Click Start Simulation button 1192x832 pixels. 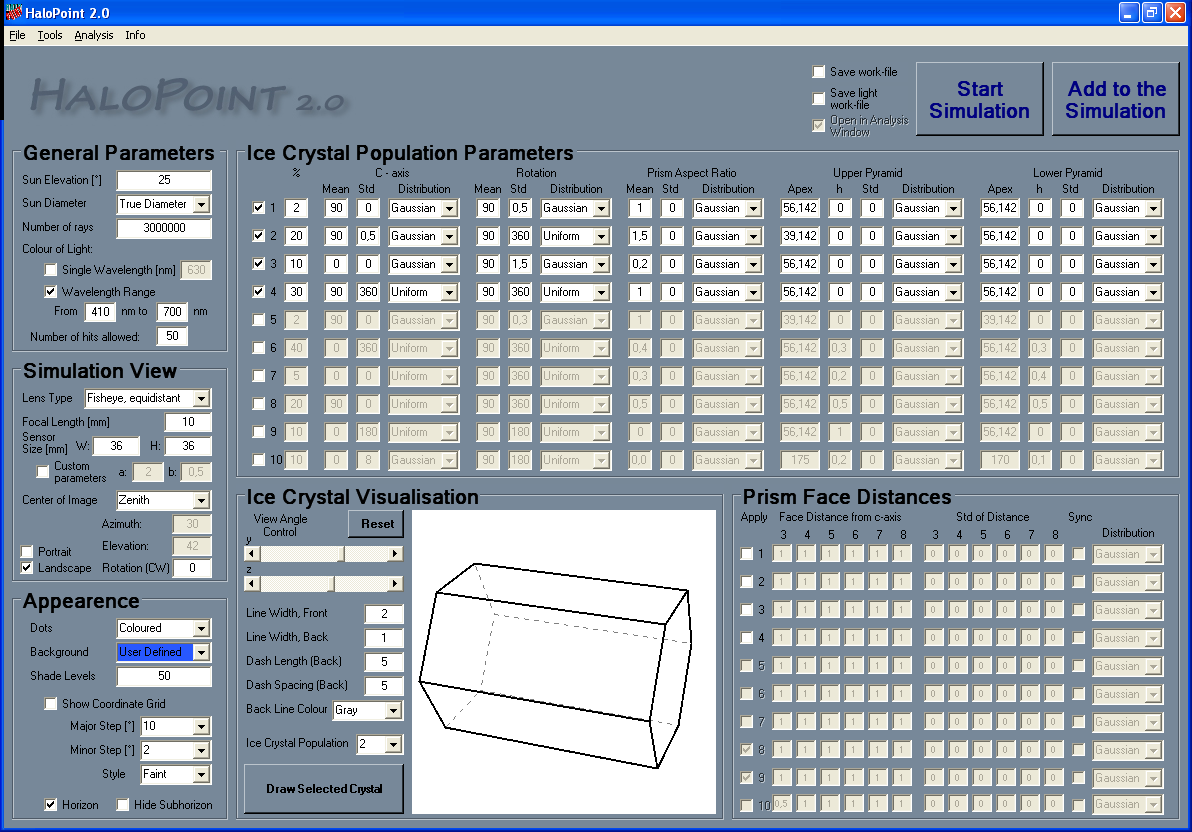[x=979, y=100]
